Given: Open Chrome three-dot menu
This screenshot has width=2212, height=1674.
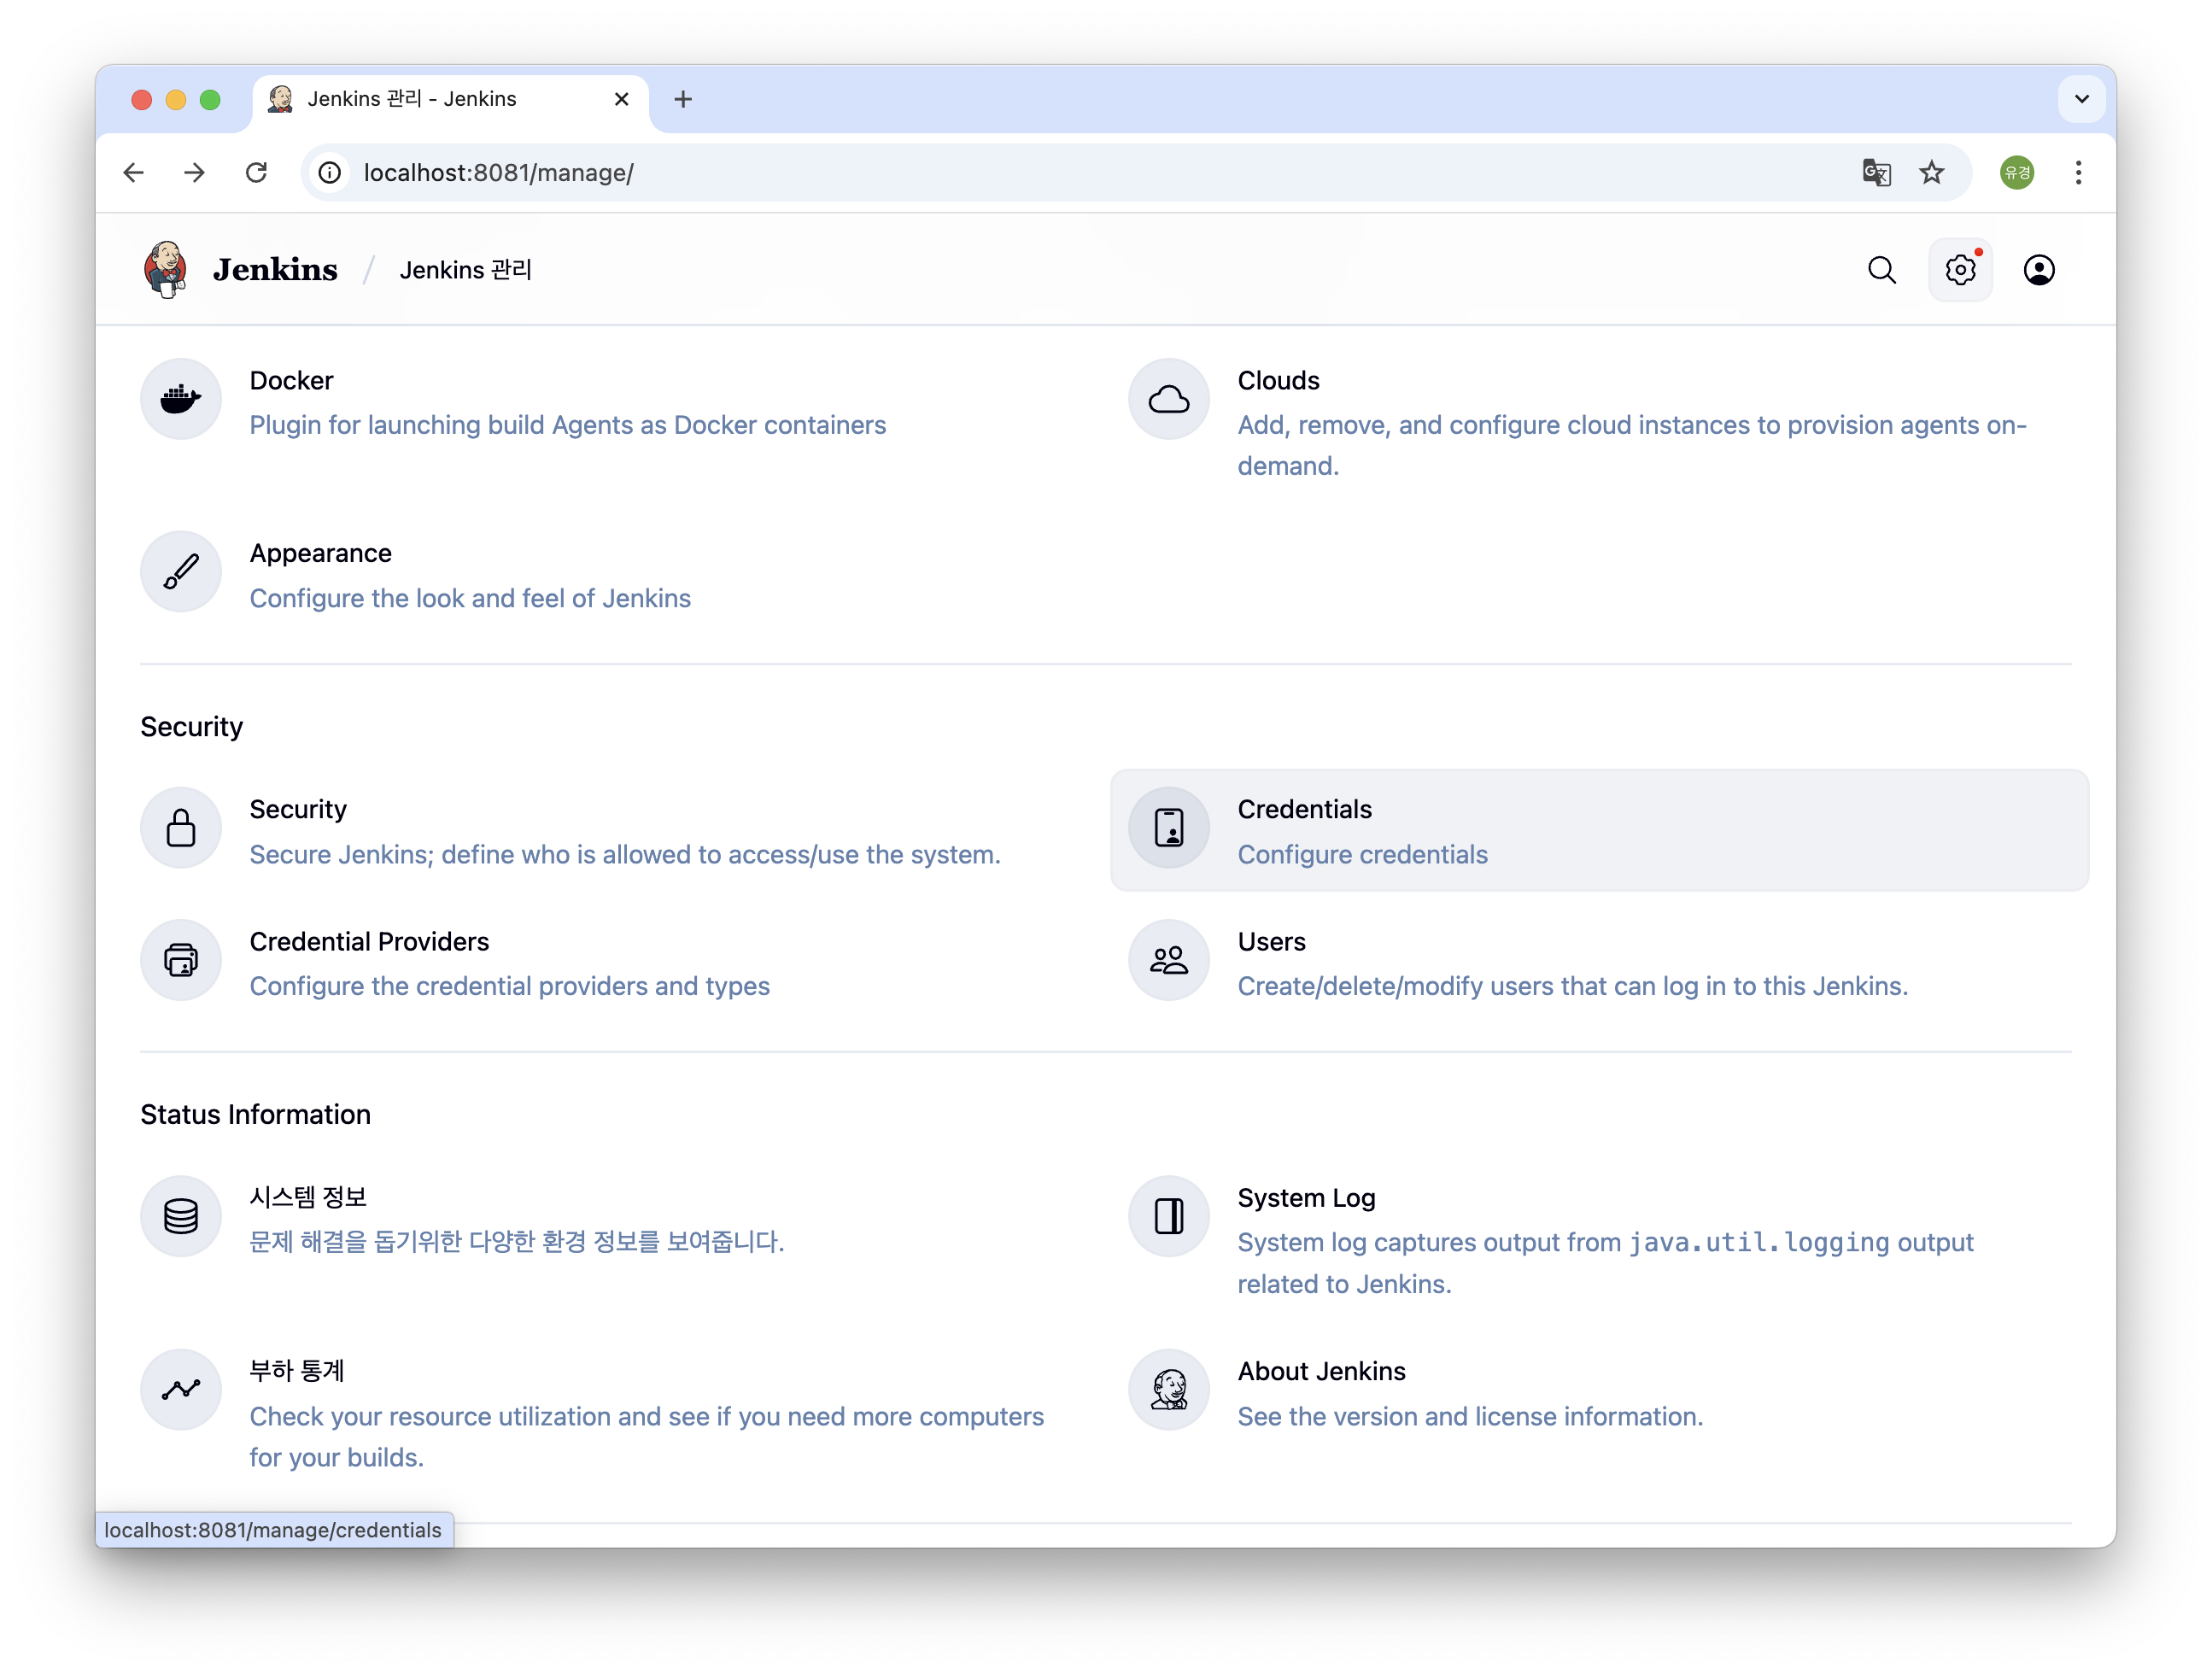Looking at the screenshot, I should point(2078,173).
